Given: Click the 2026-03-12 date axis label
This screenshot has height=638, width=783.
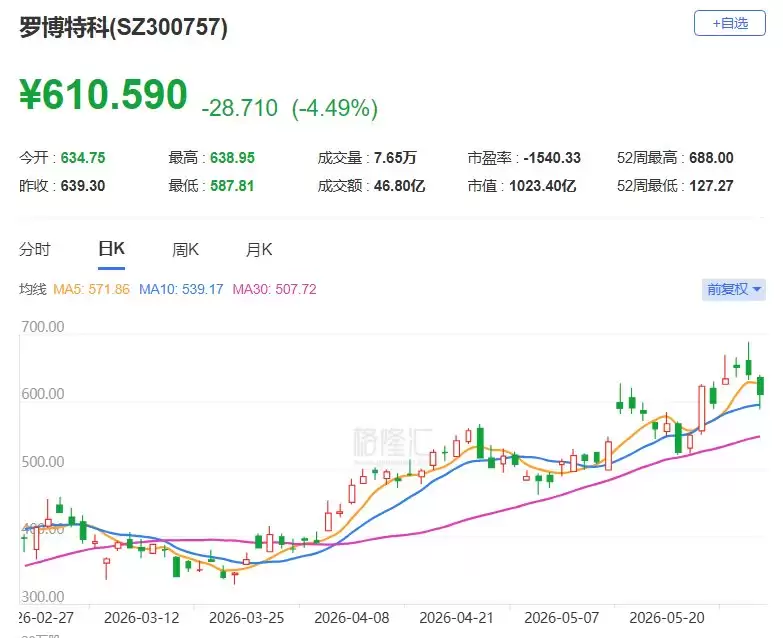Looking at the screenshot, I should coord(141,618).
